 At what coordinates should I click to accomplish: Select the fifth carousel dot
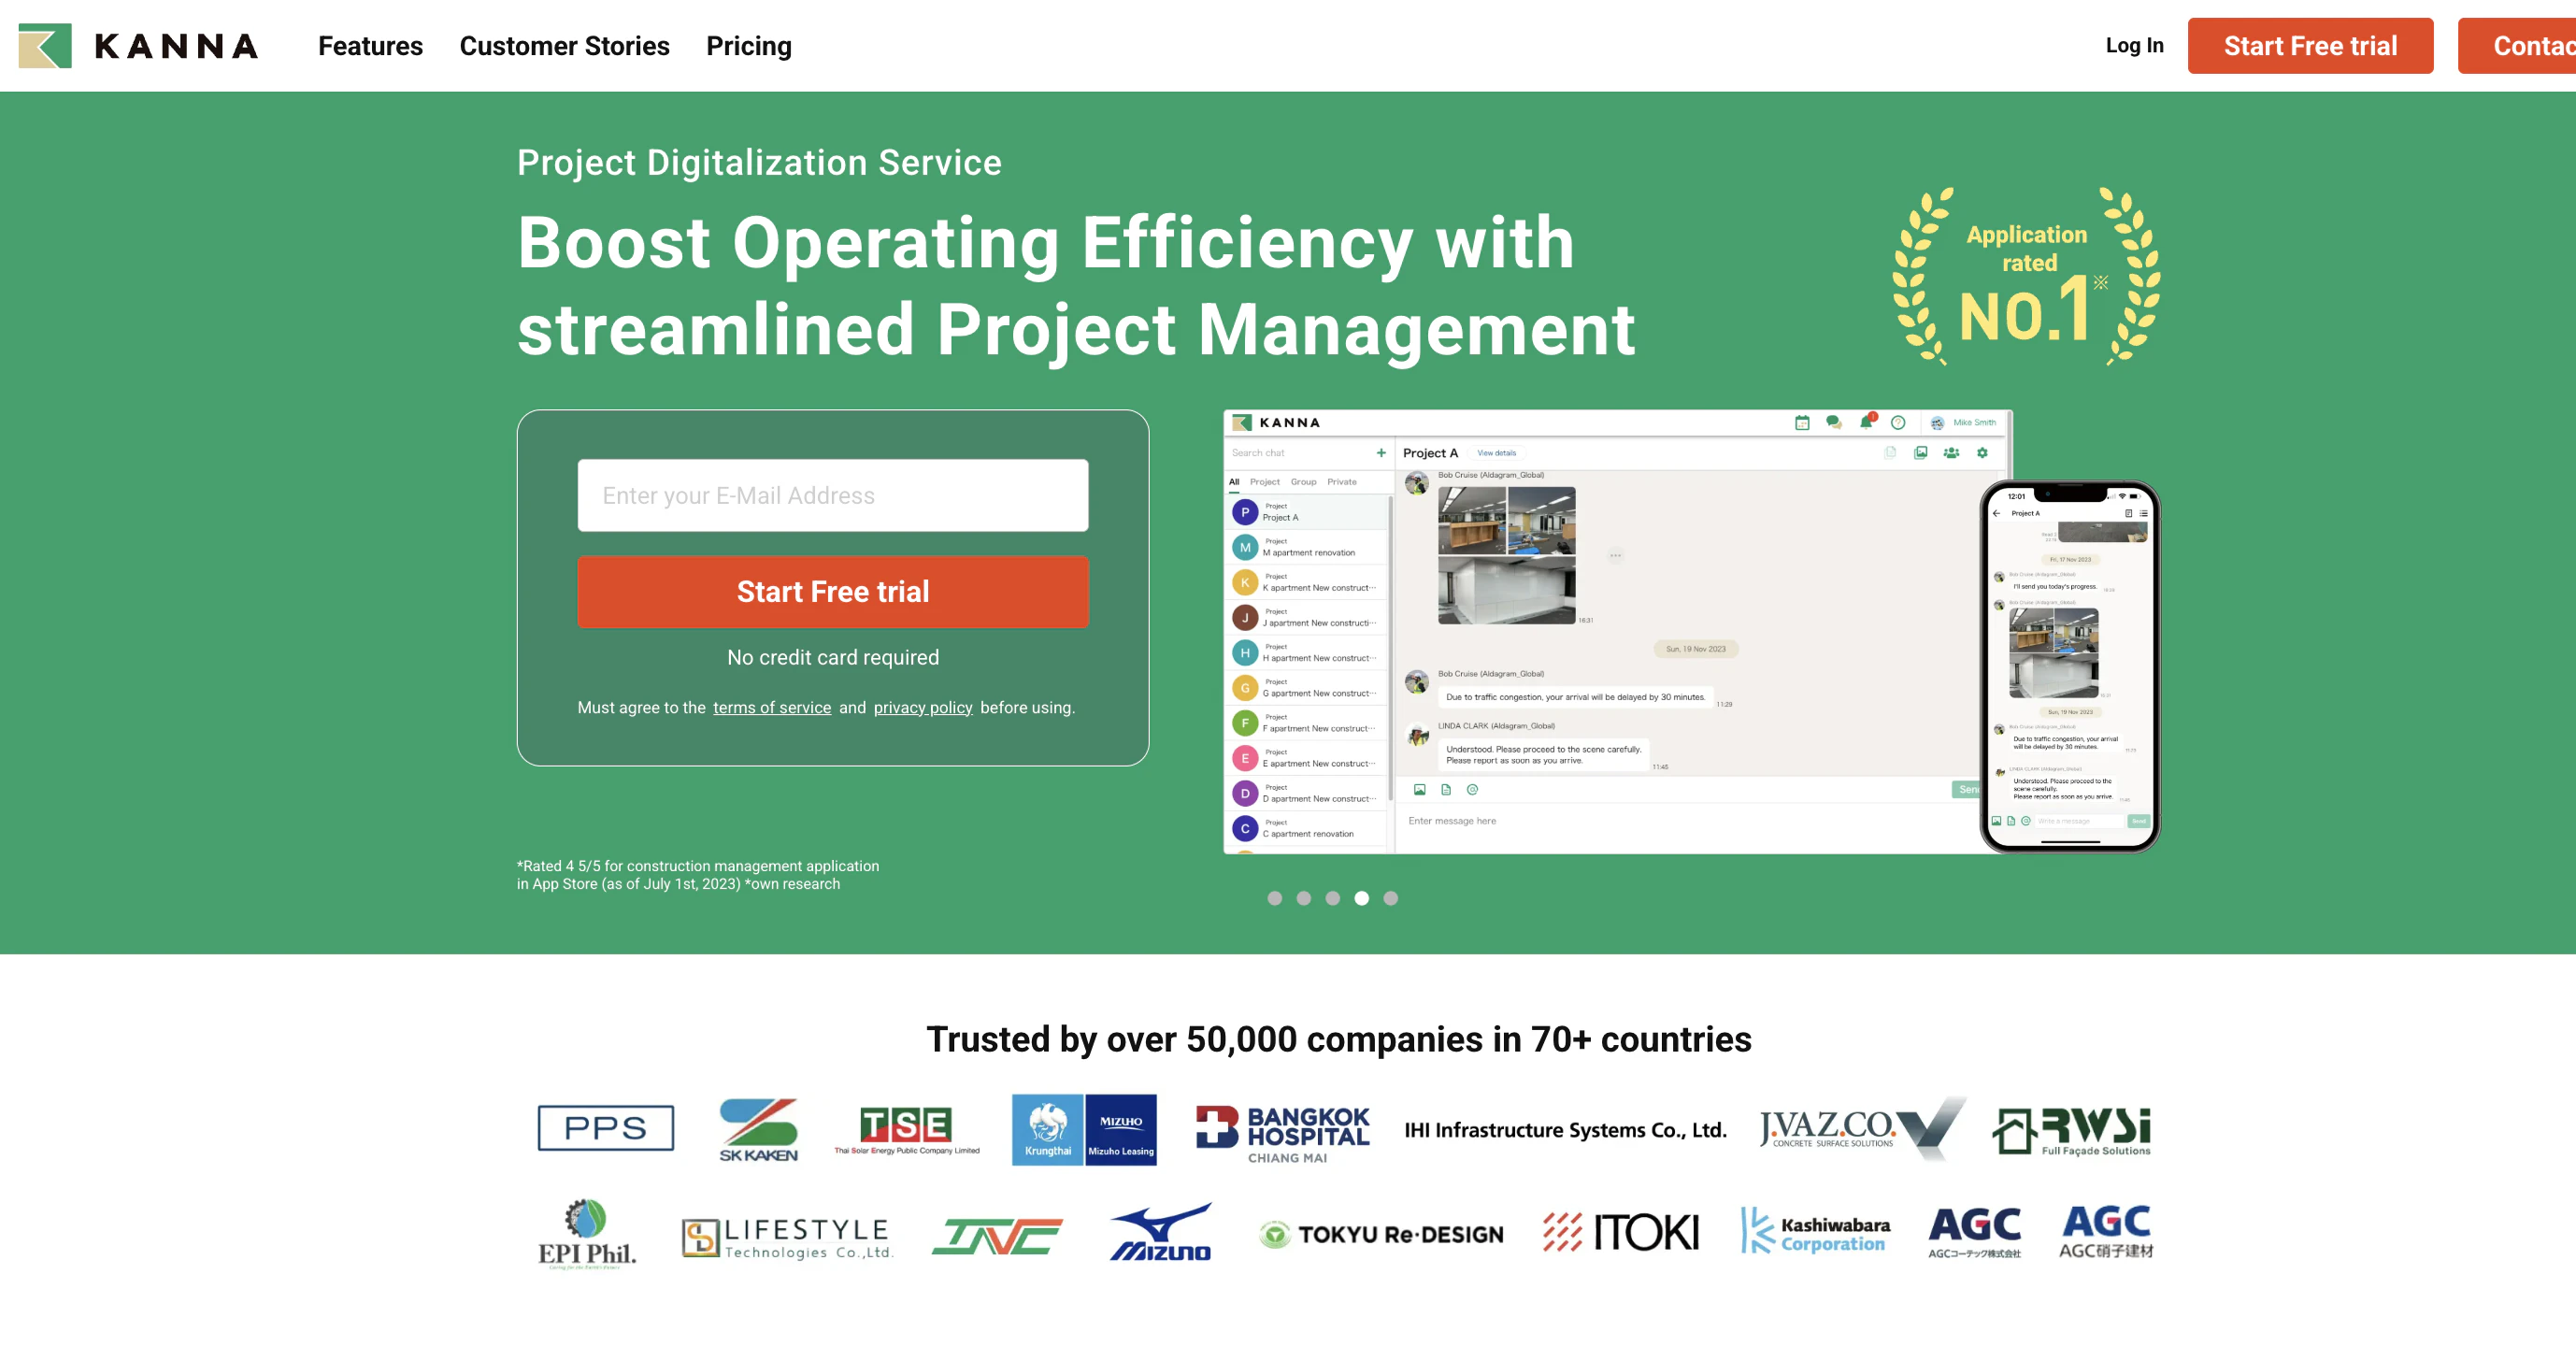tap(1390, 898)
